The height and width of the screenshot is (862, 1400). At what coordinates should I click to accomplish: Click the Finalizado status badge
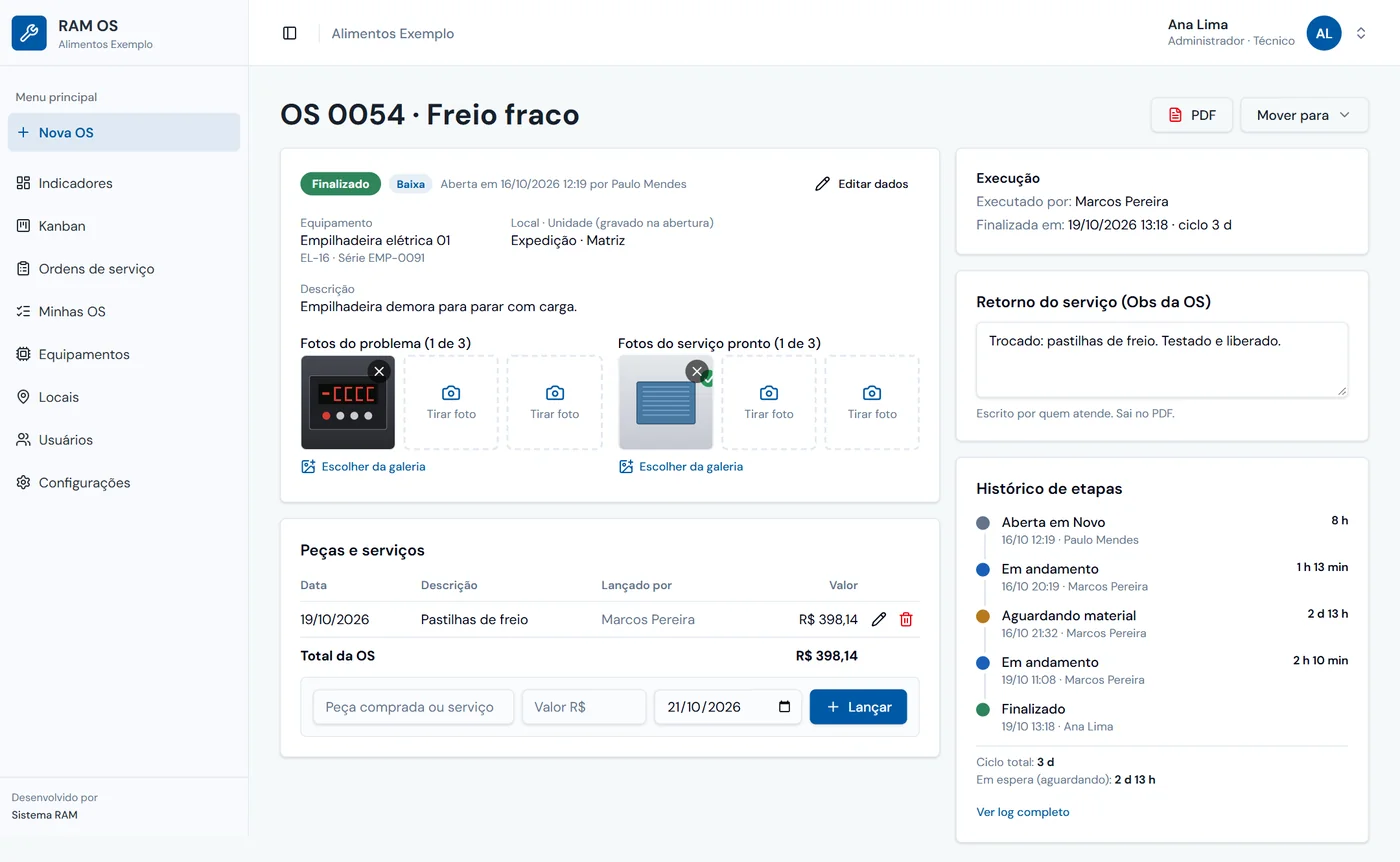(341, 184)
